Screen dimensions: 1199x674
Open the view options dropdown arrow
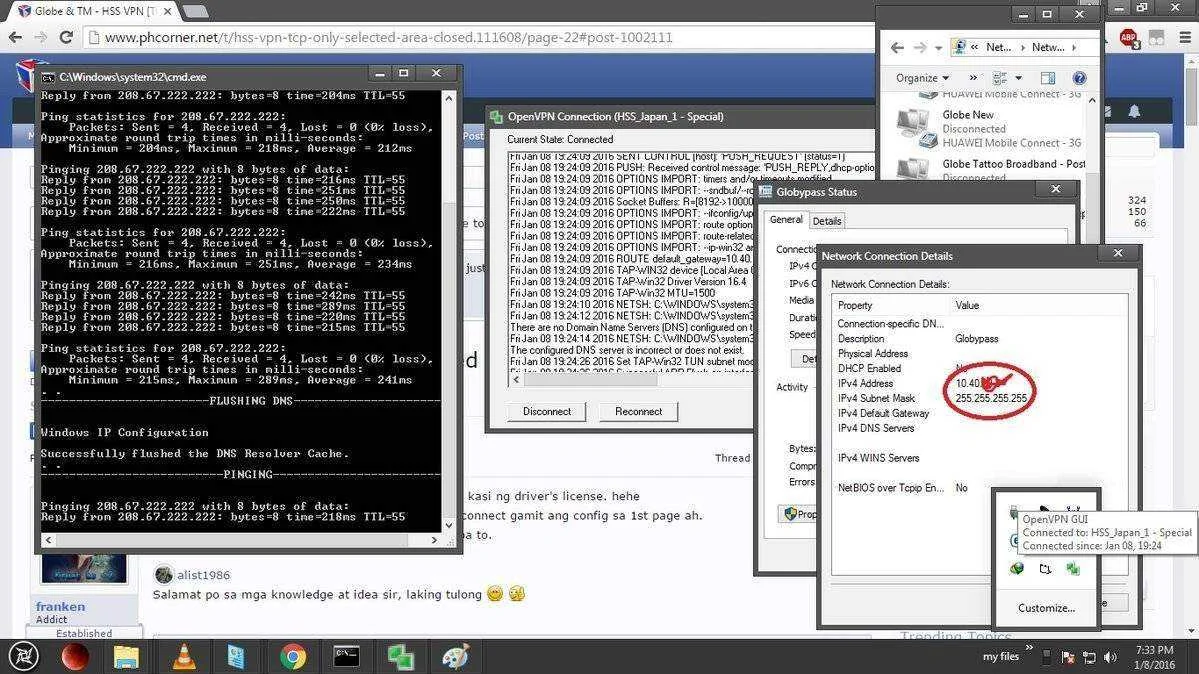pos(1018,78)
